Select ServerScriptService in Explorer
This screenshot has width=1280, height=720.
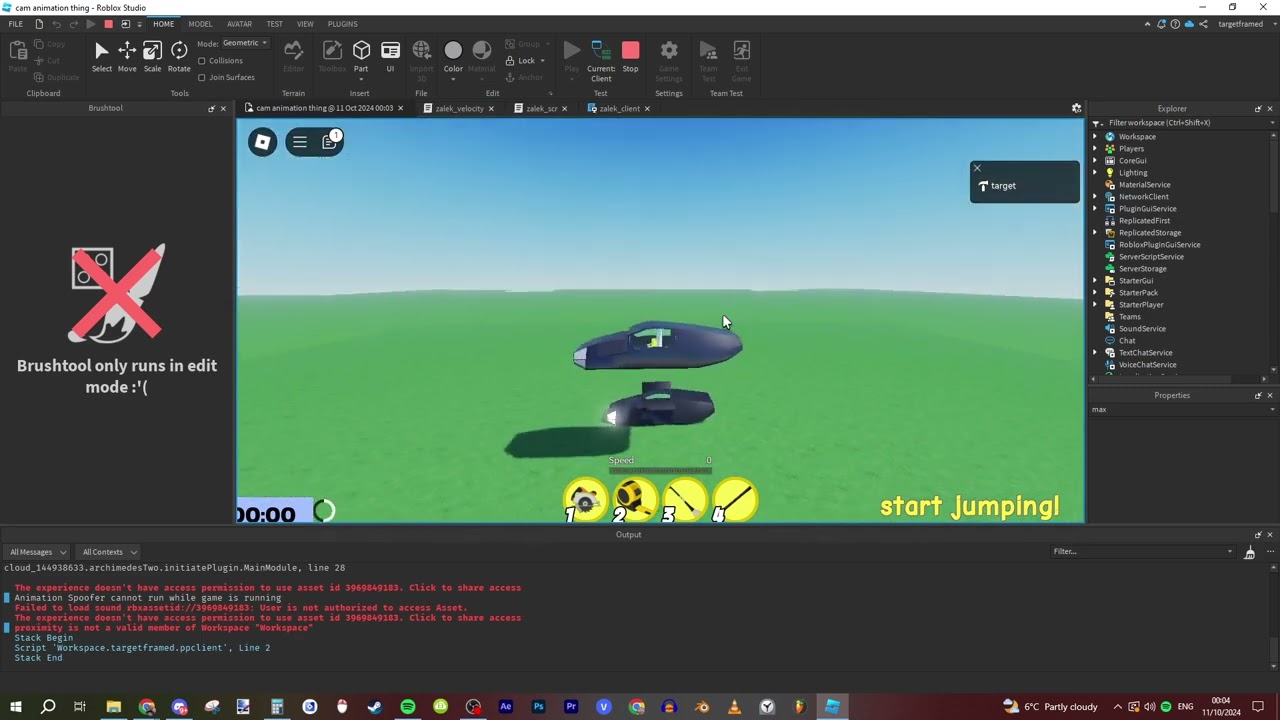[x=1151, y=257]
